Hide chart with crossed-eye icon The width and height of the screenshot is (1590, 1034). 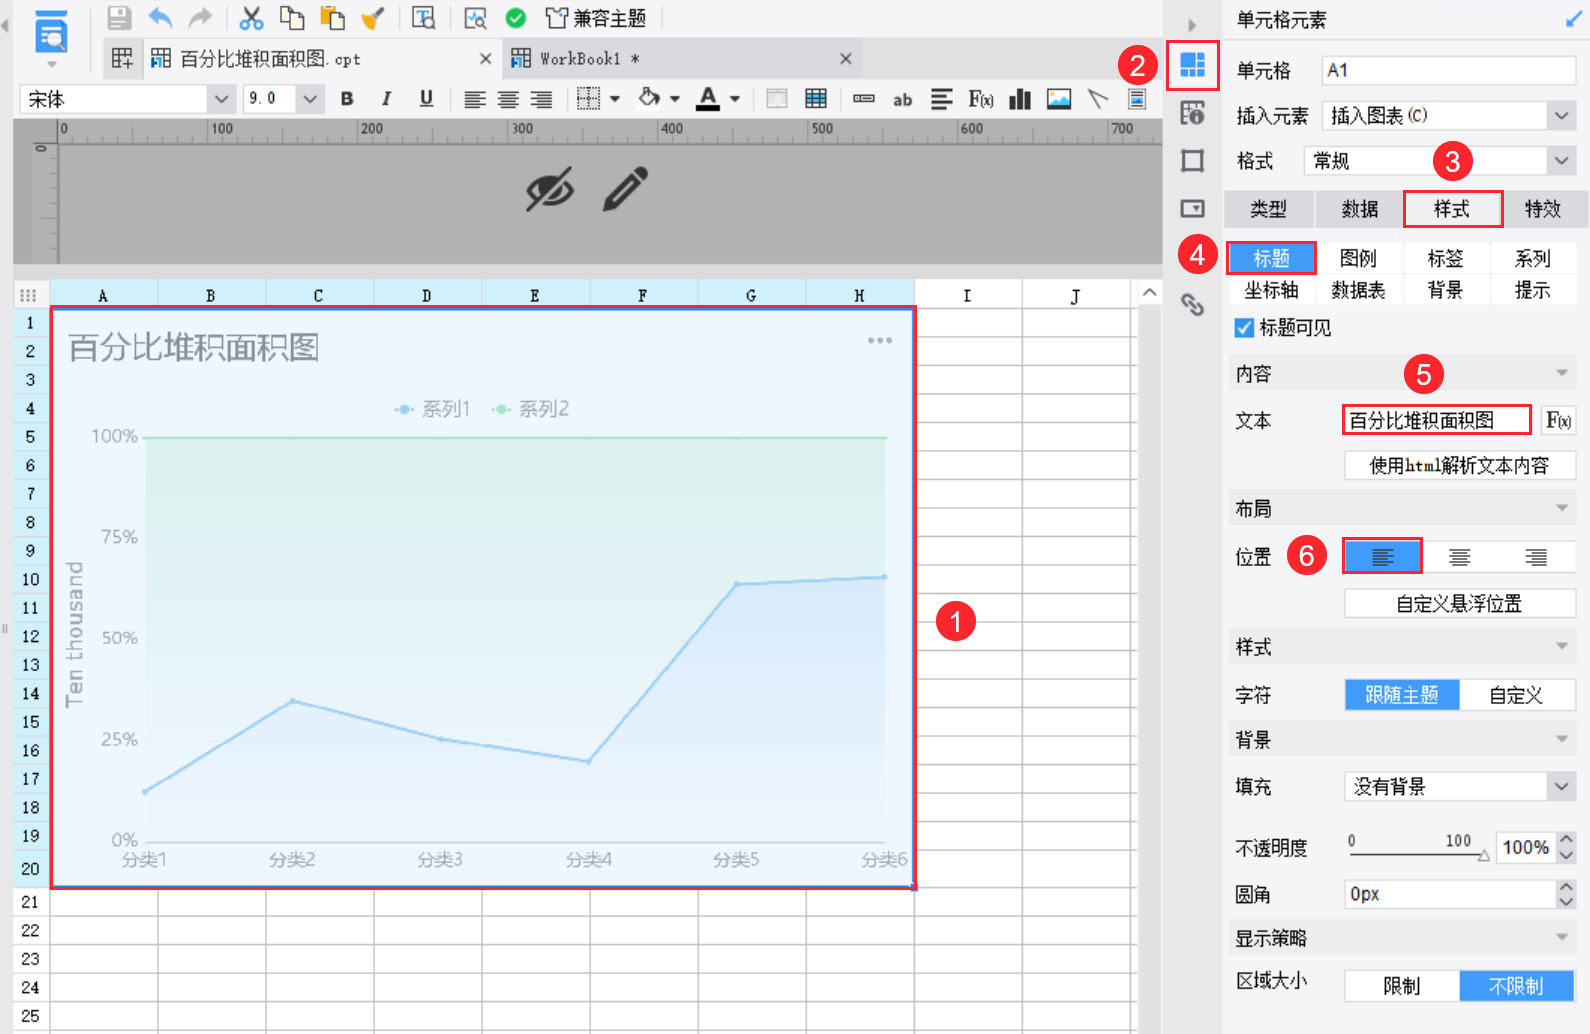click(550, 189)
